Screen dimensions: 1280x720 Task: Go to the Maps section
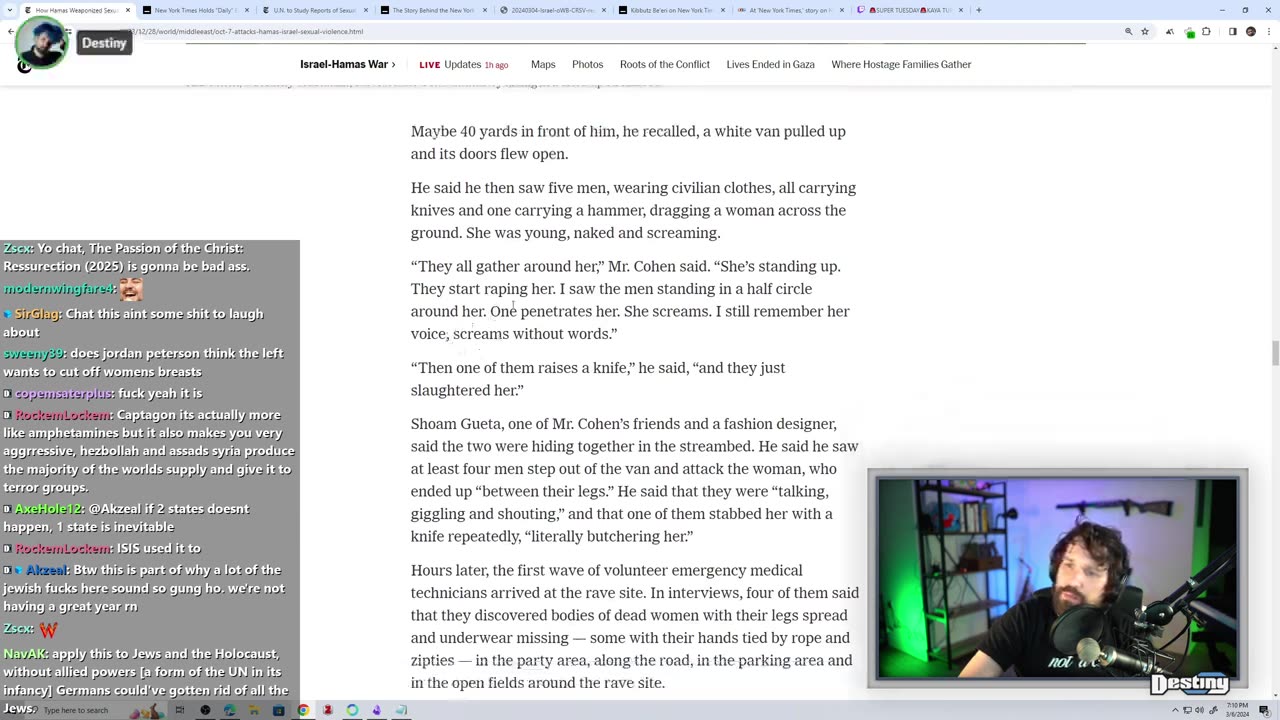[543, 64]
